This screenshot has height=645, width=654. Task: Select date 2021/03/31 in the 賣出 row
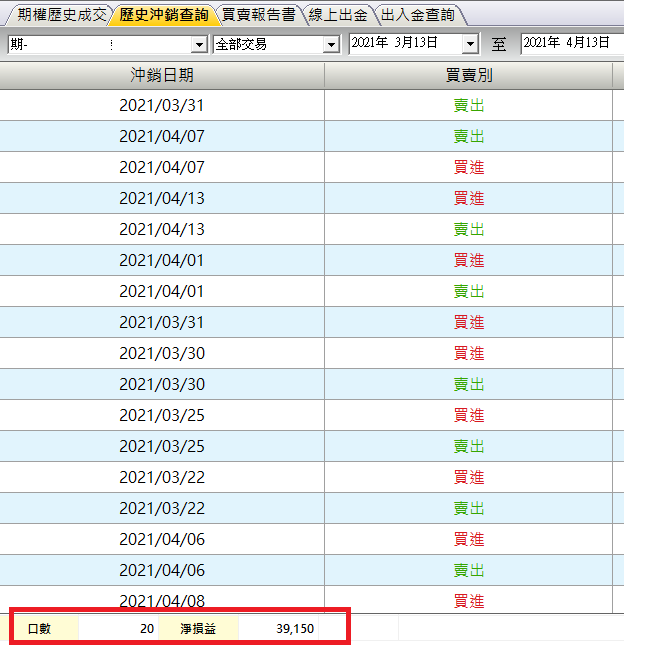point(162,106)
